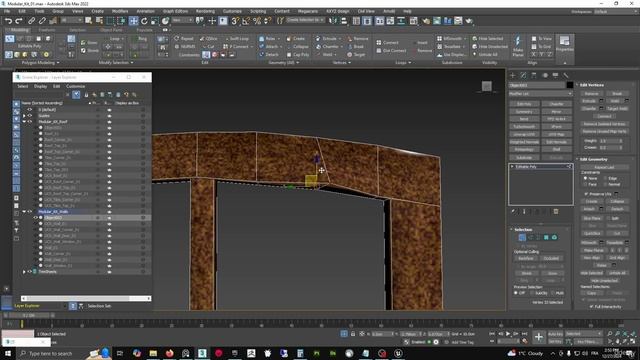Activate the Select and Move tool
Screen dimensions: 640x360
(133, 20)
